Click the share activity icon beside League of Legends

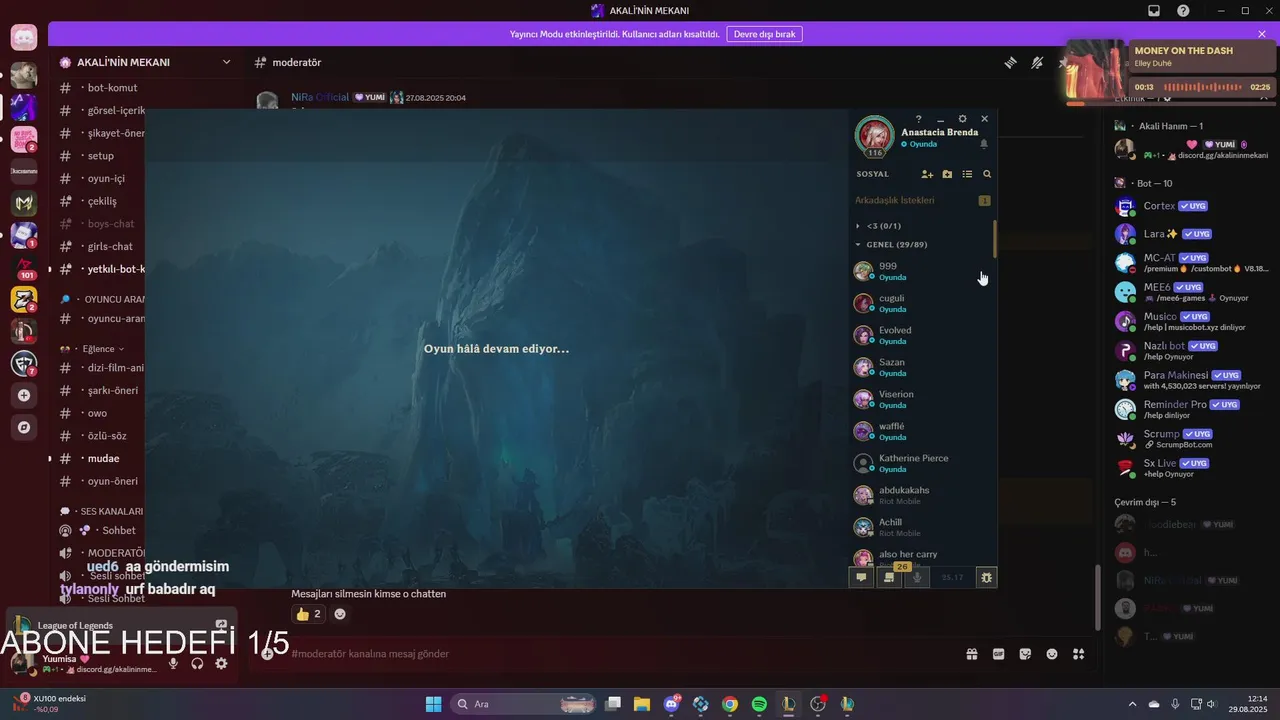tap(221, 625)
